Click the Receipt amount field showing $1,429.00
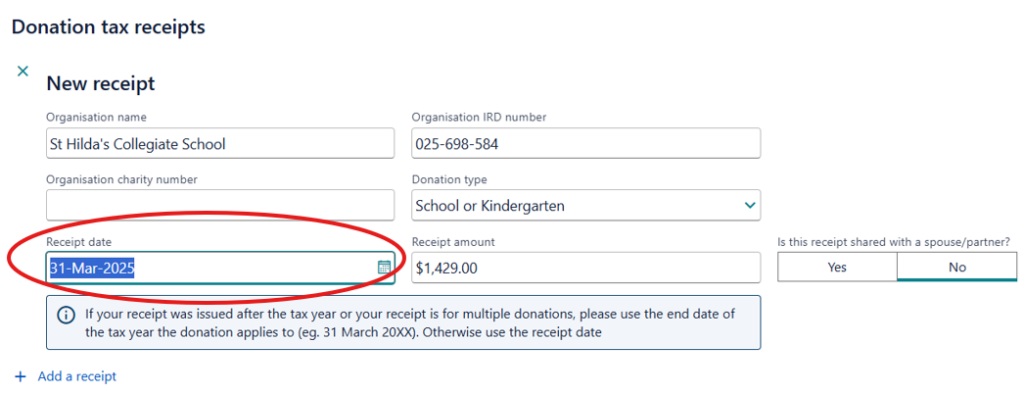 tap(586, 268)
